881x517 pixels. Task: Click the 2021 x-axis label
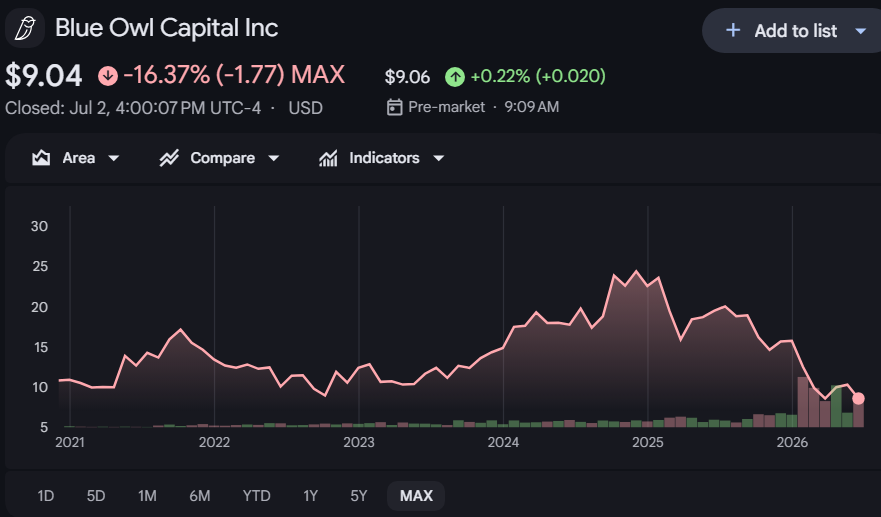tap(70, 442)
